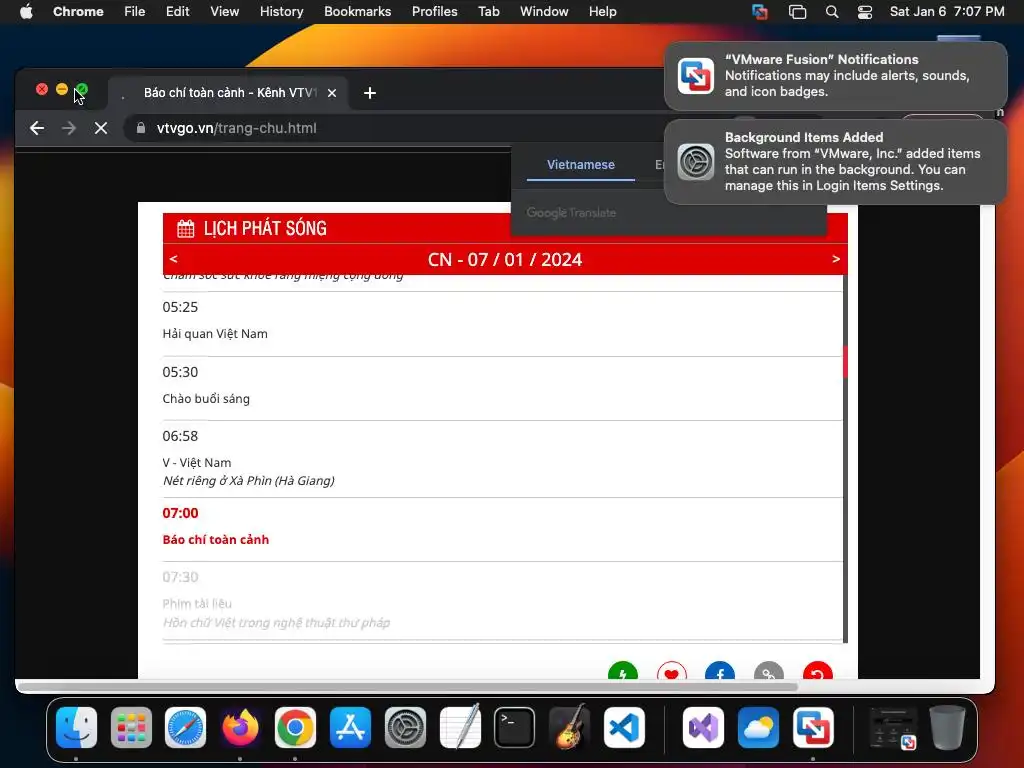The height and width of the screenshot is (768, 1024).
Task: Click the red heart favorite button
Action: [671, 671]
